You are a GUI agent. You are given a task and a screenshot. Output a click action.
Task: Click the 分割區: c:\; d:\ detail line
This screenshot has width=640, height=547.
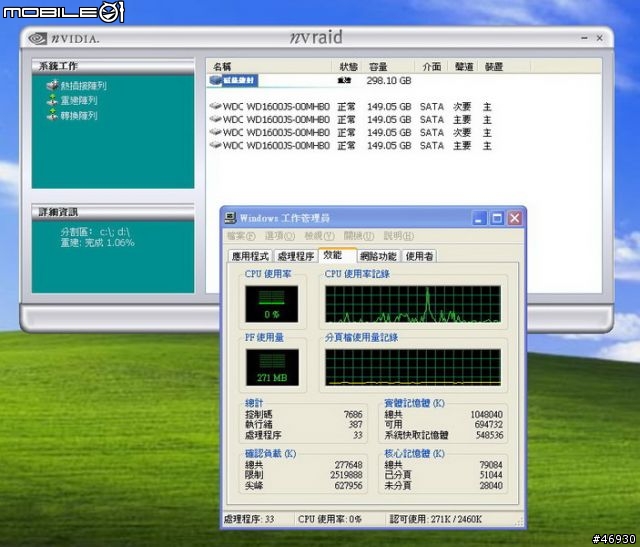tap(95, 232)
